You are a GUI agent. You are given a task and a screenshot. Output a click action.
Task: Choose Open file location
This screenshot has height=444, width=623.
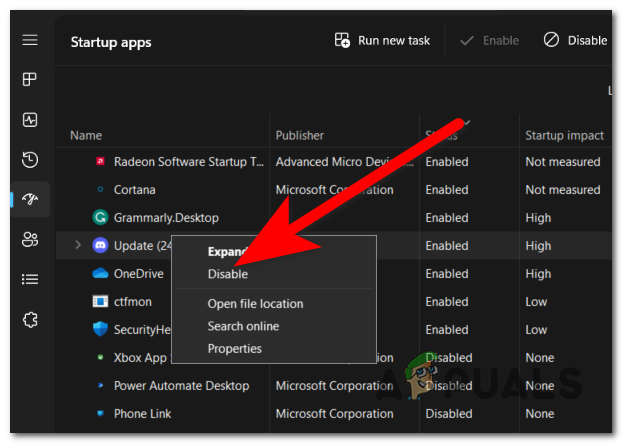[x=255, y=304]
